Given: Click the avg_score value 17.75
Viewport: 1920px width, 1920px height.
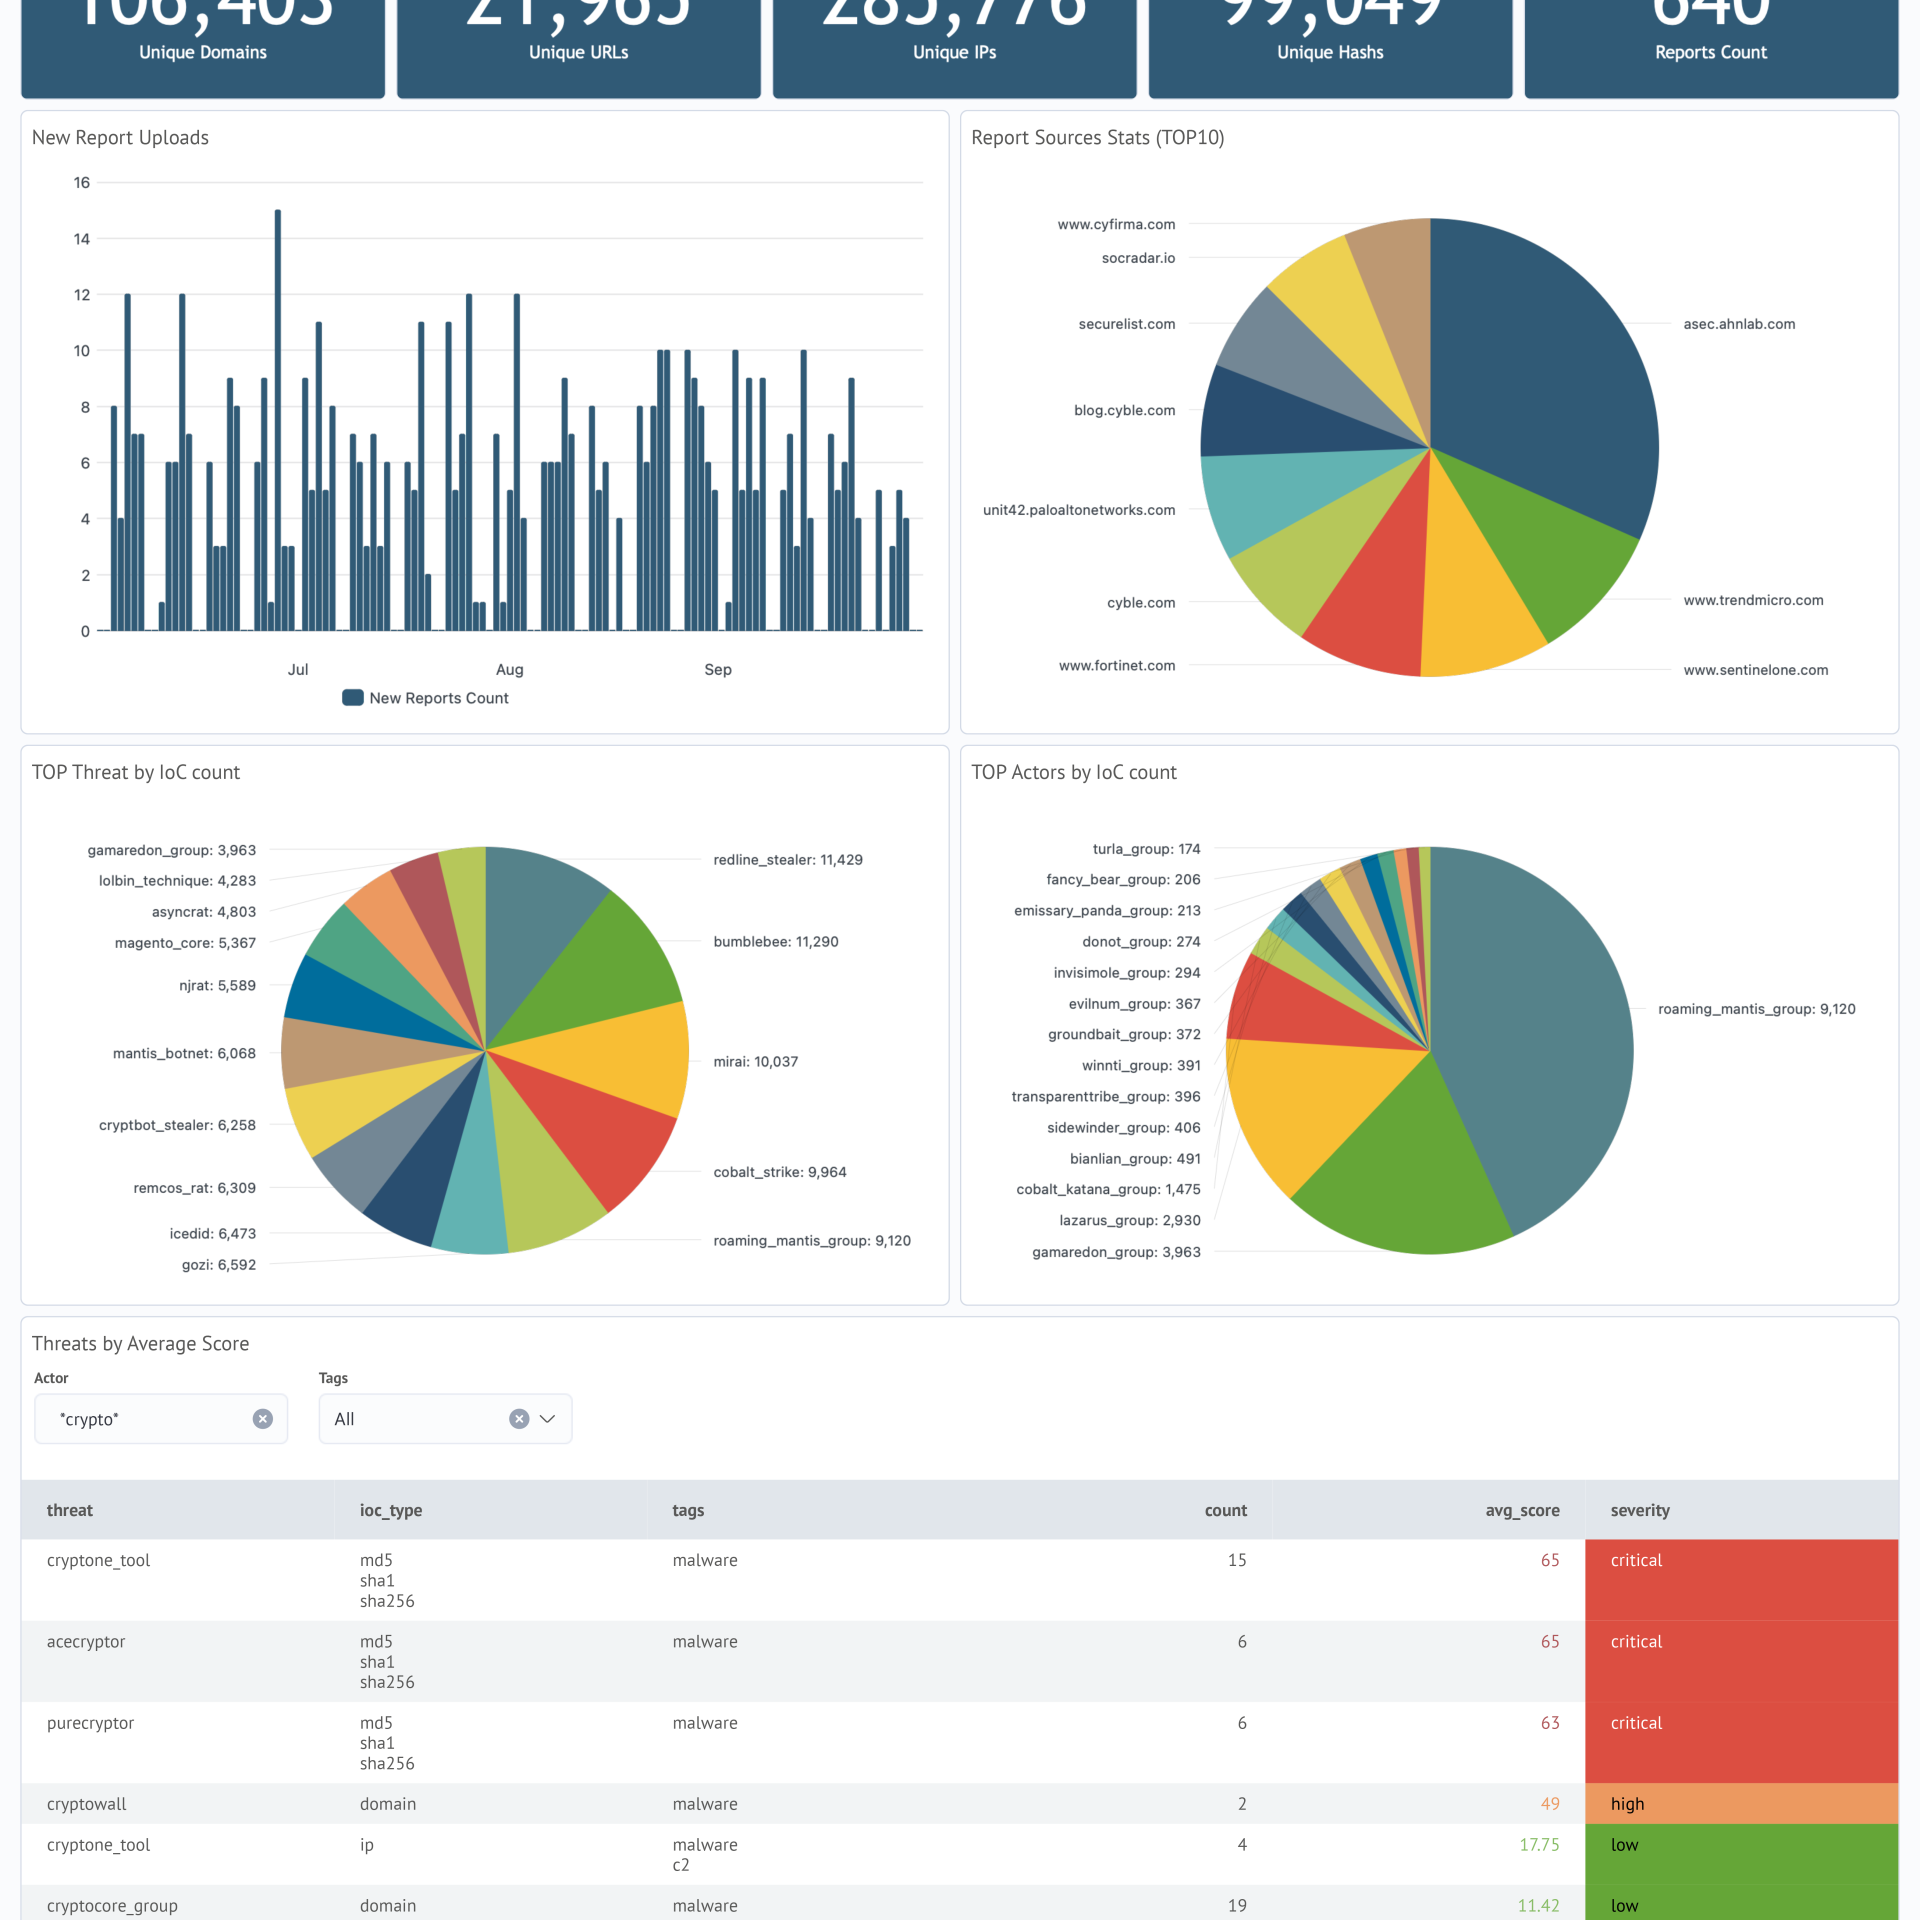Looking at the screenshot, I should point(1539,1844).
